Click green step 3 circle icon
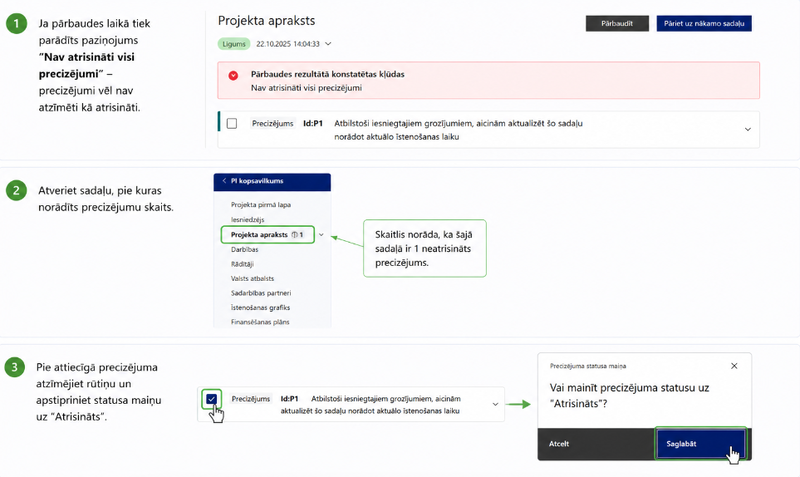Viewport: 800px width, 477px height. 14,367
